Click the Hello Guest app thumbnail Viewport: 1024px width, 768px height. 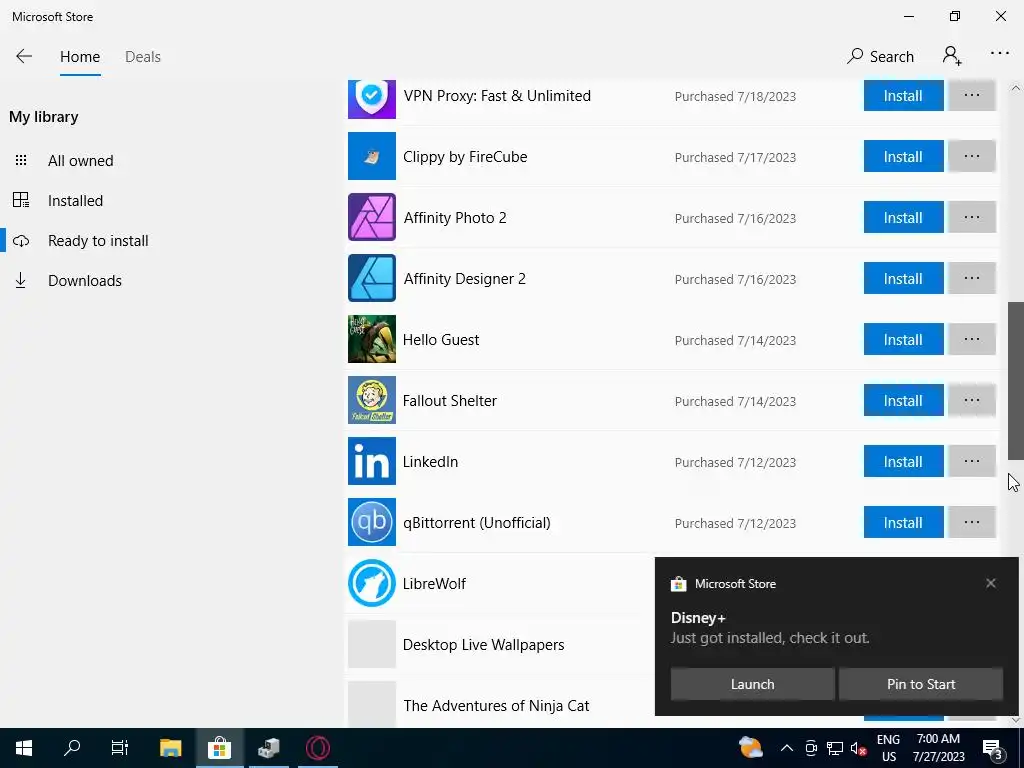tap(372, 339)
